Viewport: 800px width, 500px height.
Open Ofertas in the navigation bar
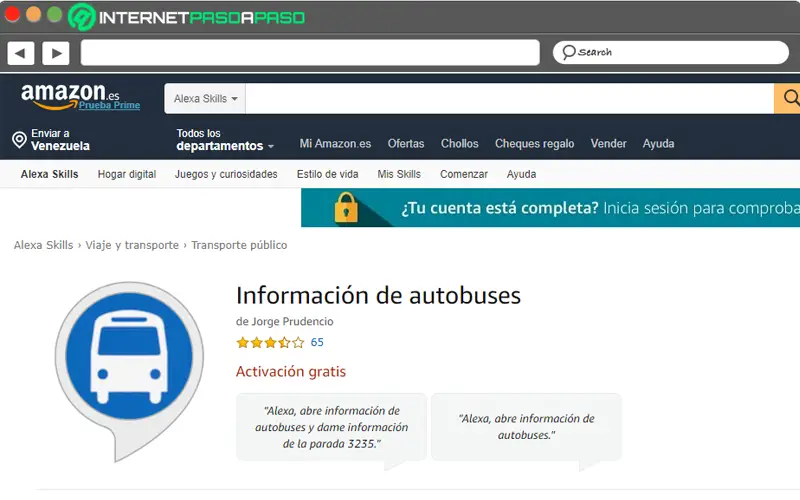[406, 144]
